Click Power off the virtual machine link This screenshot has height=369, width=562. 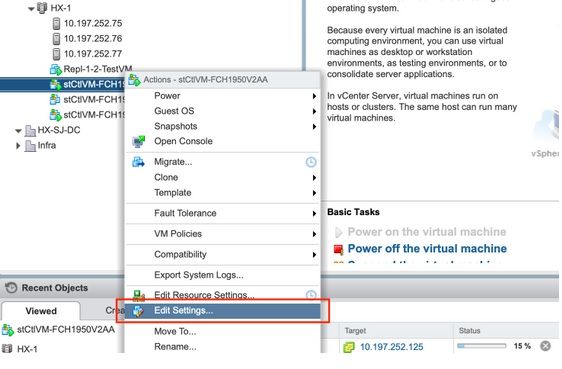tap(427, 249)
